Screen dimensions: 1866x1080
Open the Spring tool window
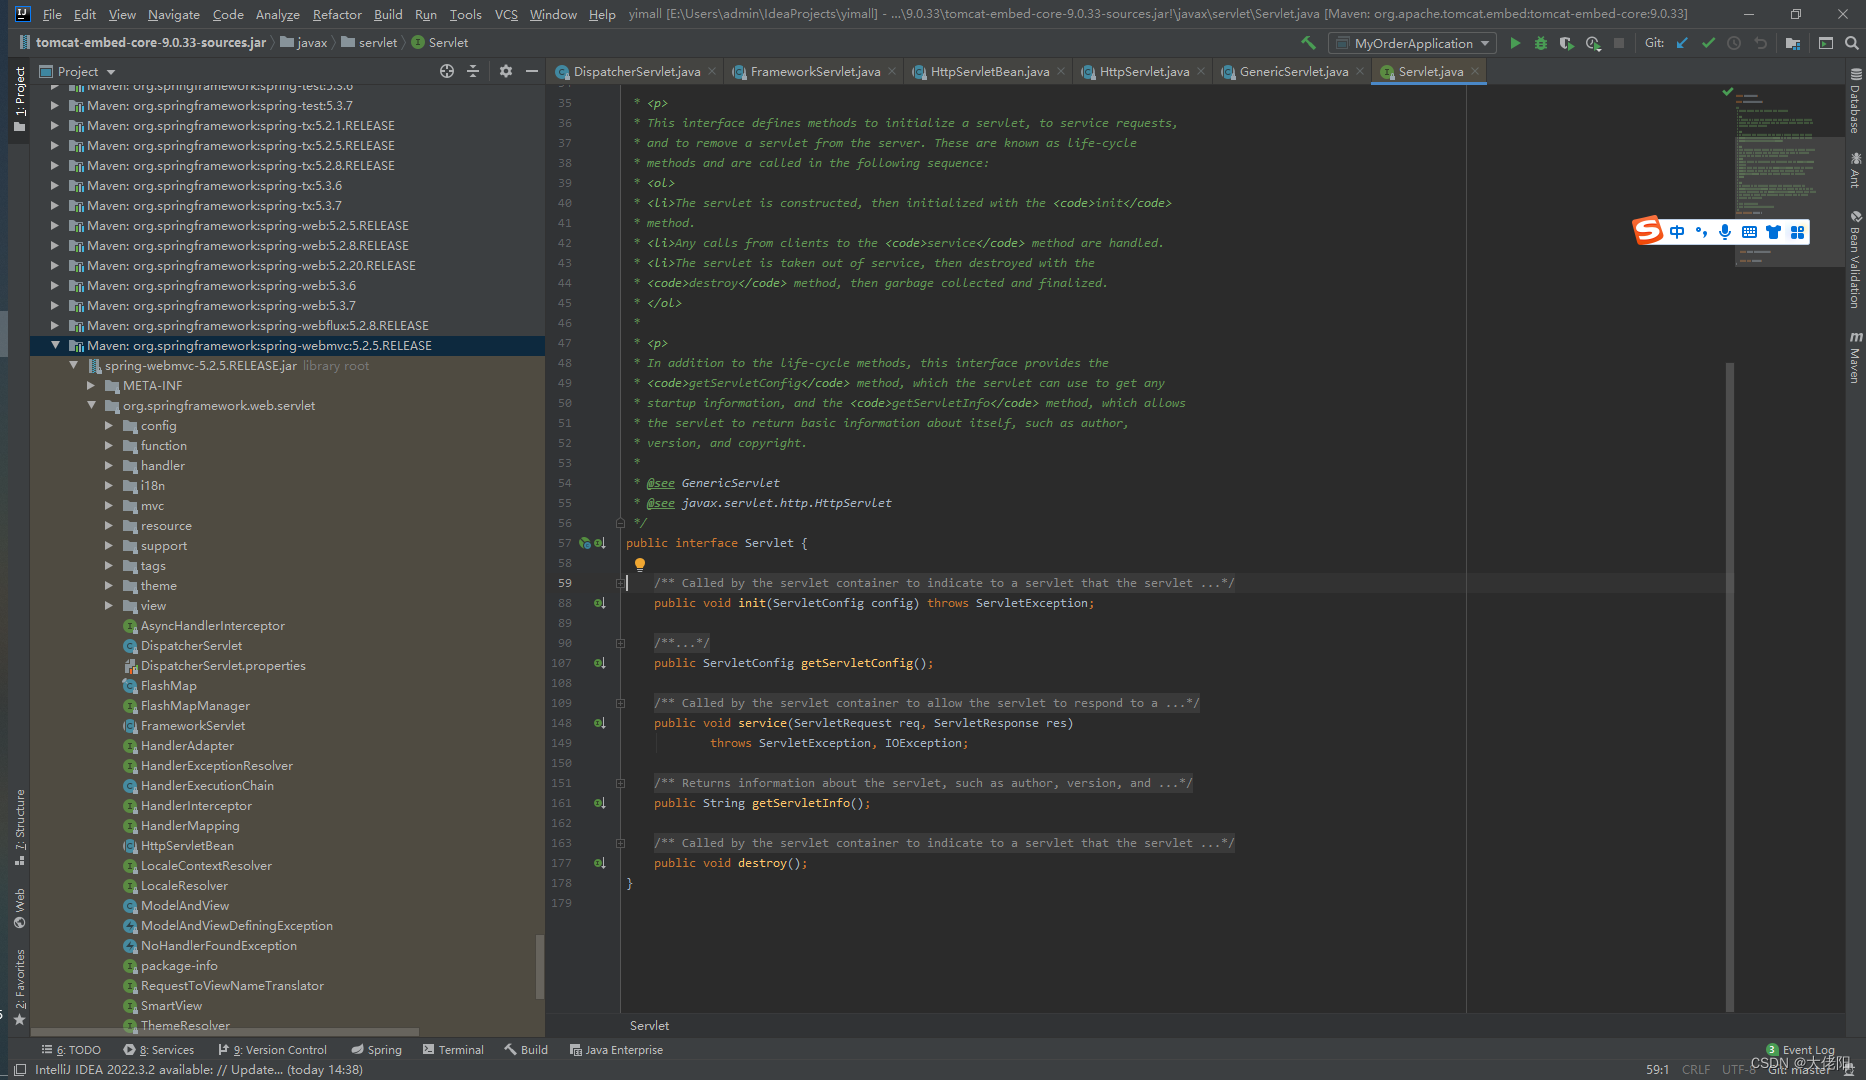pos(376,1050)
